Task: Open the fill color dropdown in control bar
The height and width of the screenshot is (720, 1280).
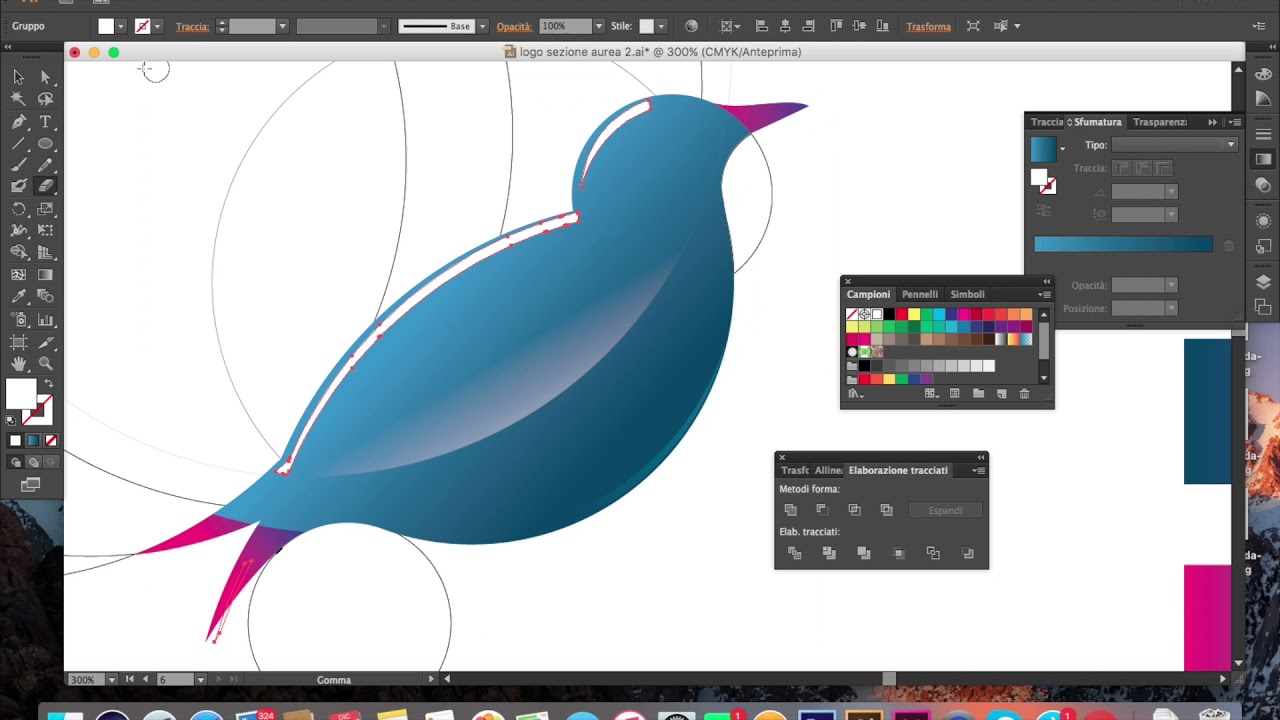Action: pyautogui.click(x=121, y=26)
